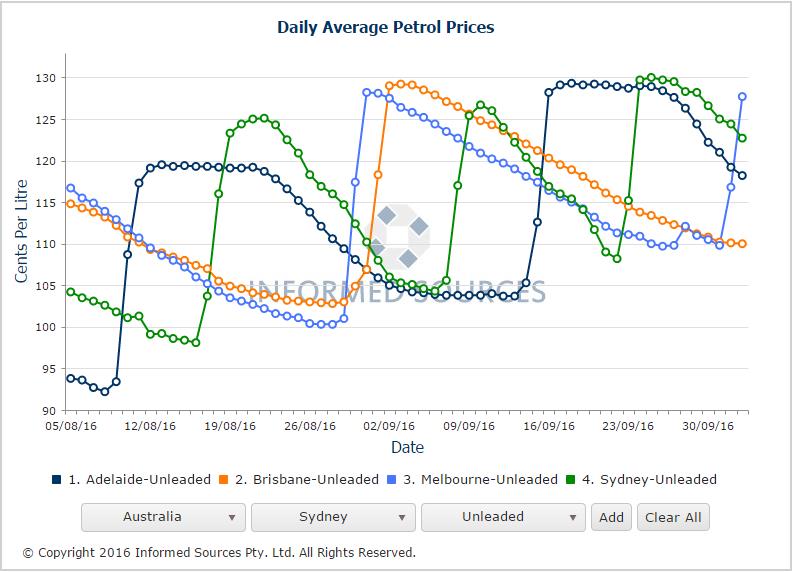Open the Sydney city dropdown
This screenshot has height=572, width=793.
click(x=333, y=517)
